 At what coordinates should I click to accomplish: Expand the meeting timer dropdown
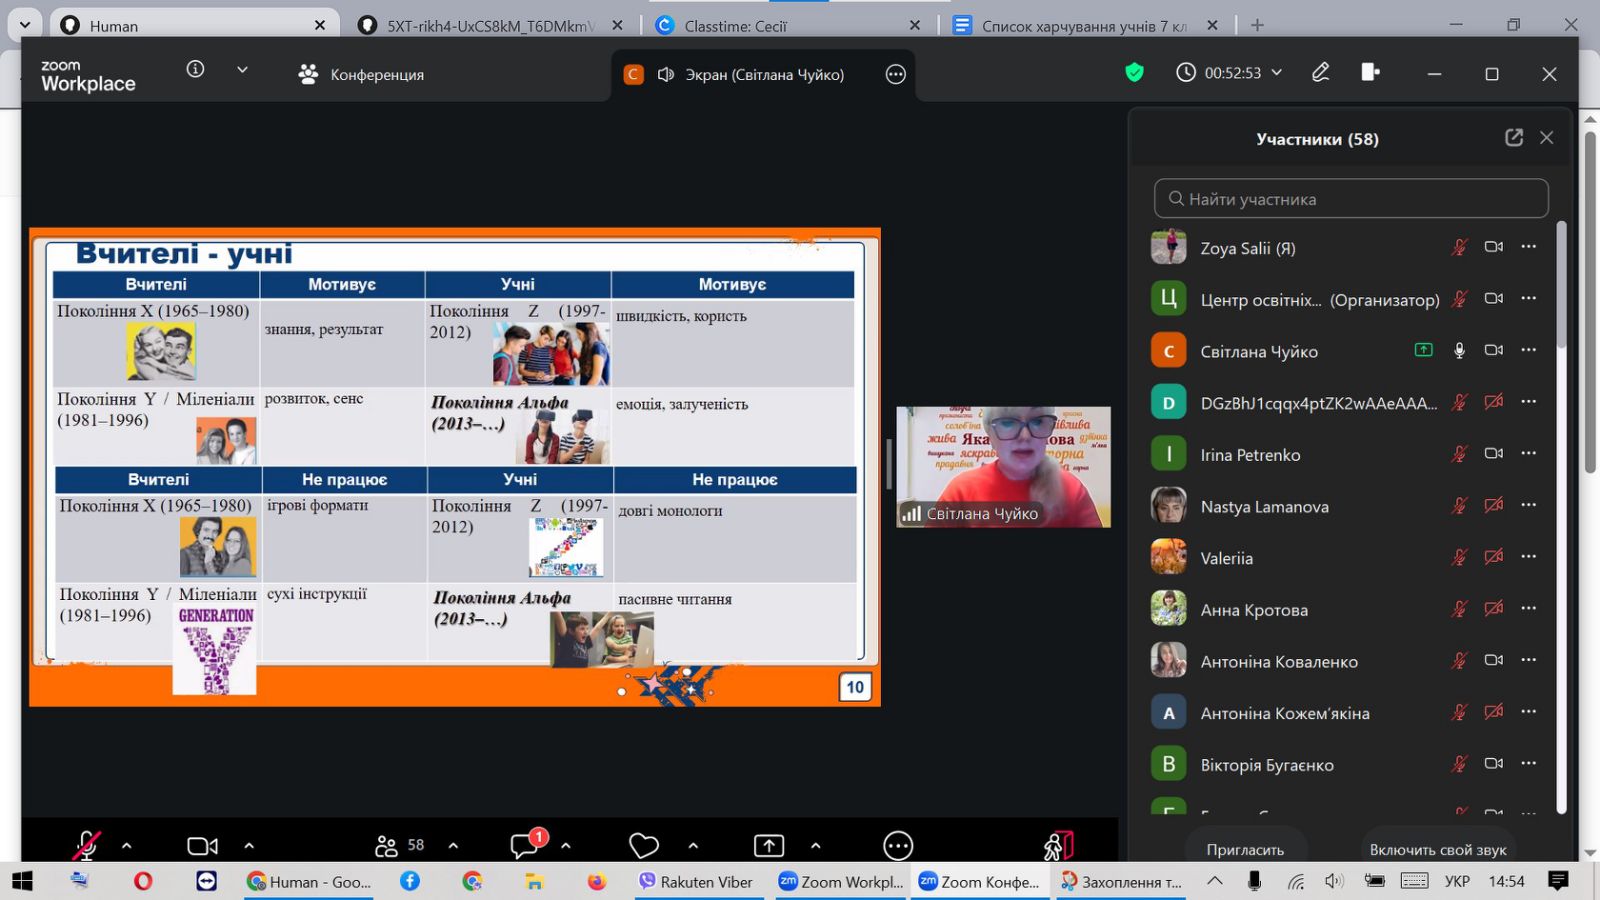[x=1277, y=72]
